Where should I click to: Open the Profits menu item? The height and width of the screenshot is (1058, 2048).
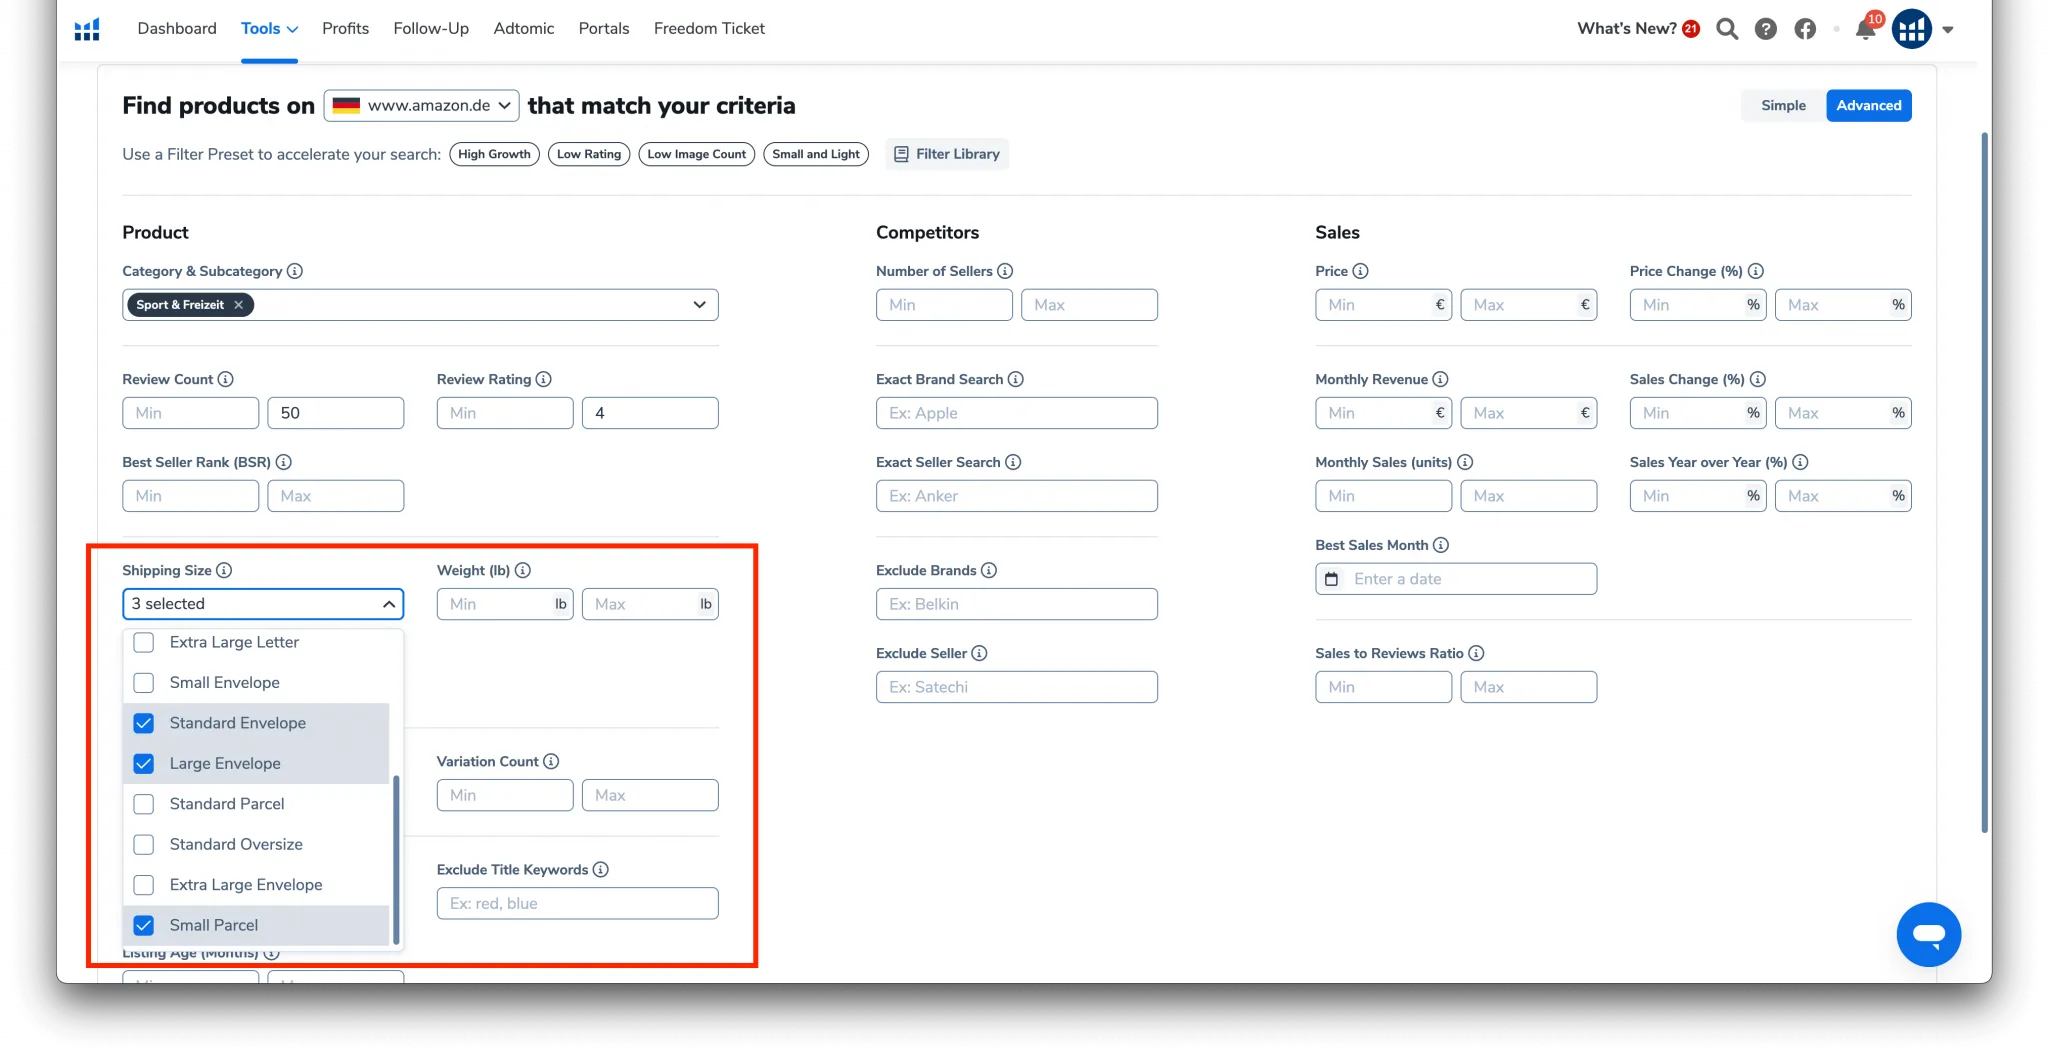point(345,28)
